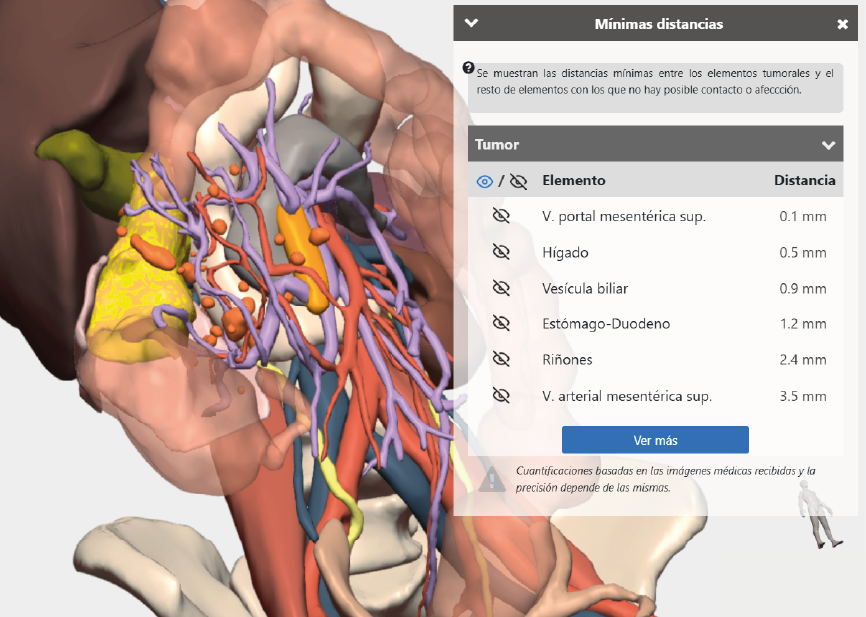The image size is (866, 617).
Task: Collapse the Mínimas distancias panel chevron
Action: 471,23
